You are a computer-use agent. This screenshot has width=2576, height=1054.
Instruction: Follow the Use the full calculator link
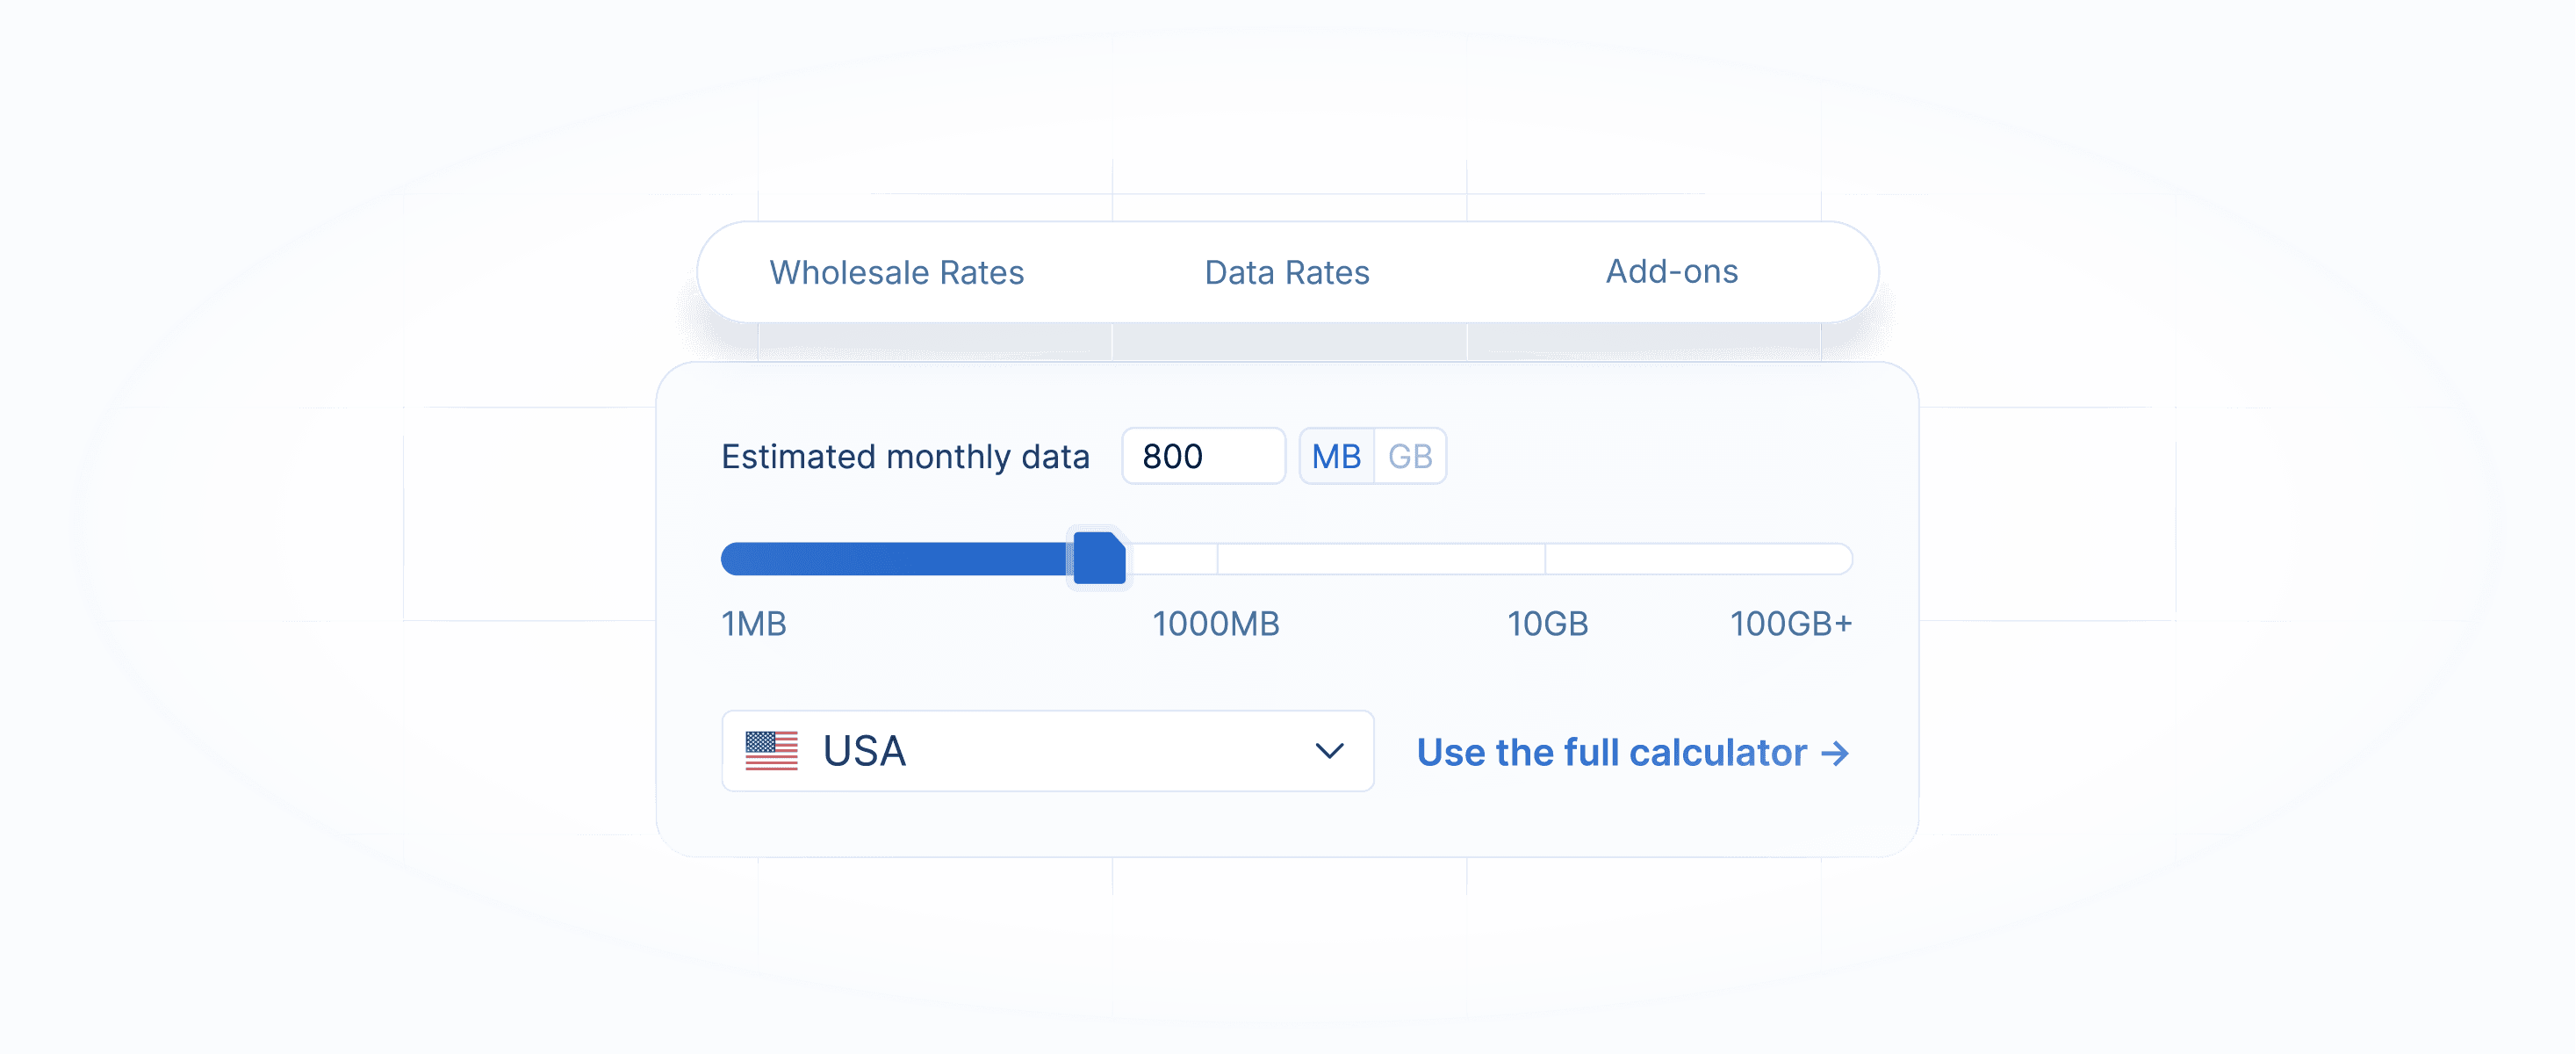pos(1632,752)
